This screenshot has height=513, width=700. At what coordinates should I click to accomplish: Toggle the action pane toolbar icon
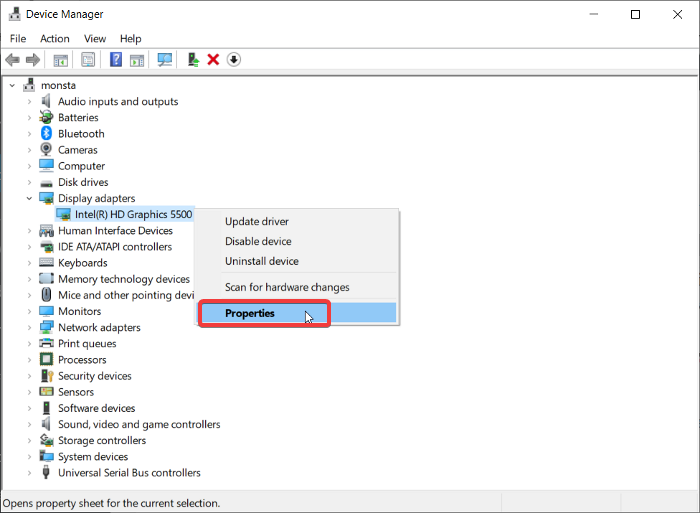coord(137,60)
